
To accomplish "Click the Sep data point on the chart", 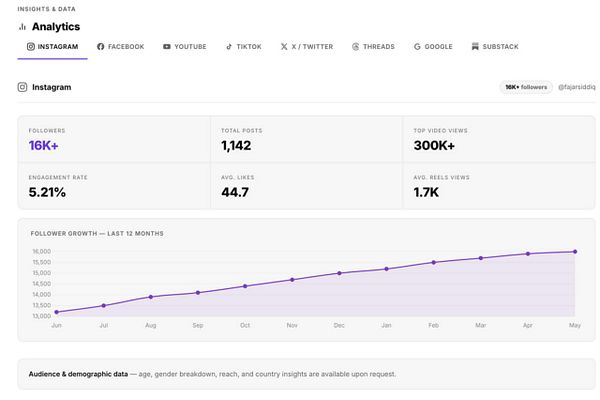I will click(198, 293).
